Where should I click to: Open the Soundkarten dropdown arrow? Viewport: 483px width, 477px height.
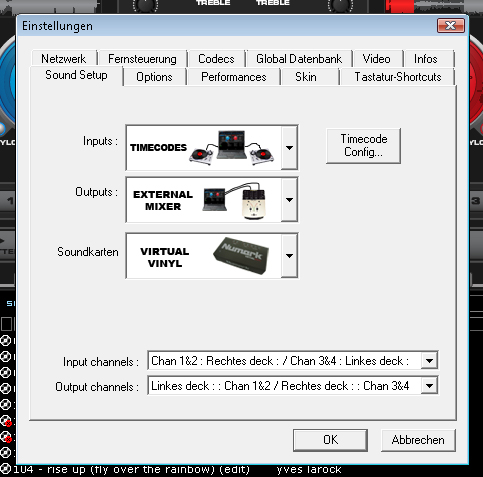[x=289, y=256]
